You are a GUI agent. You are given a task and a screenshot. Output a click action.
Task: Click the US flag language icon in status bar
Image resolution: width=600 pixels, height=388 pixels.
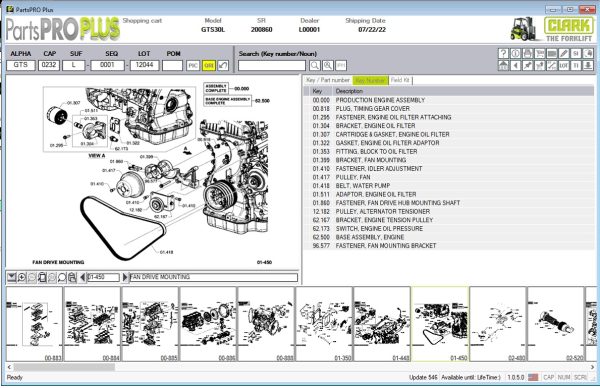click(533, 377)
